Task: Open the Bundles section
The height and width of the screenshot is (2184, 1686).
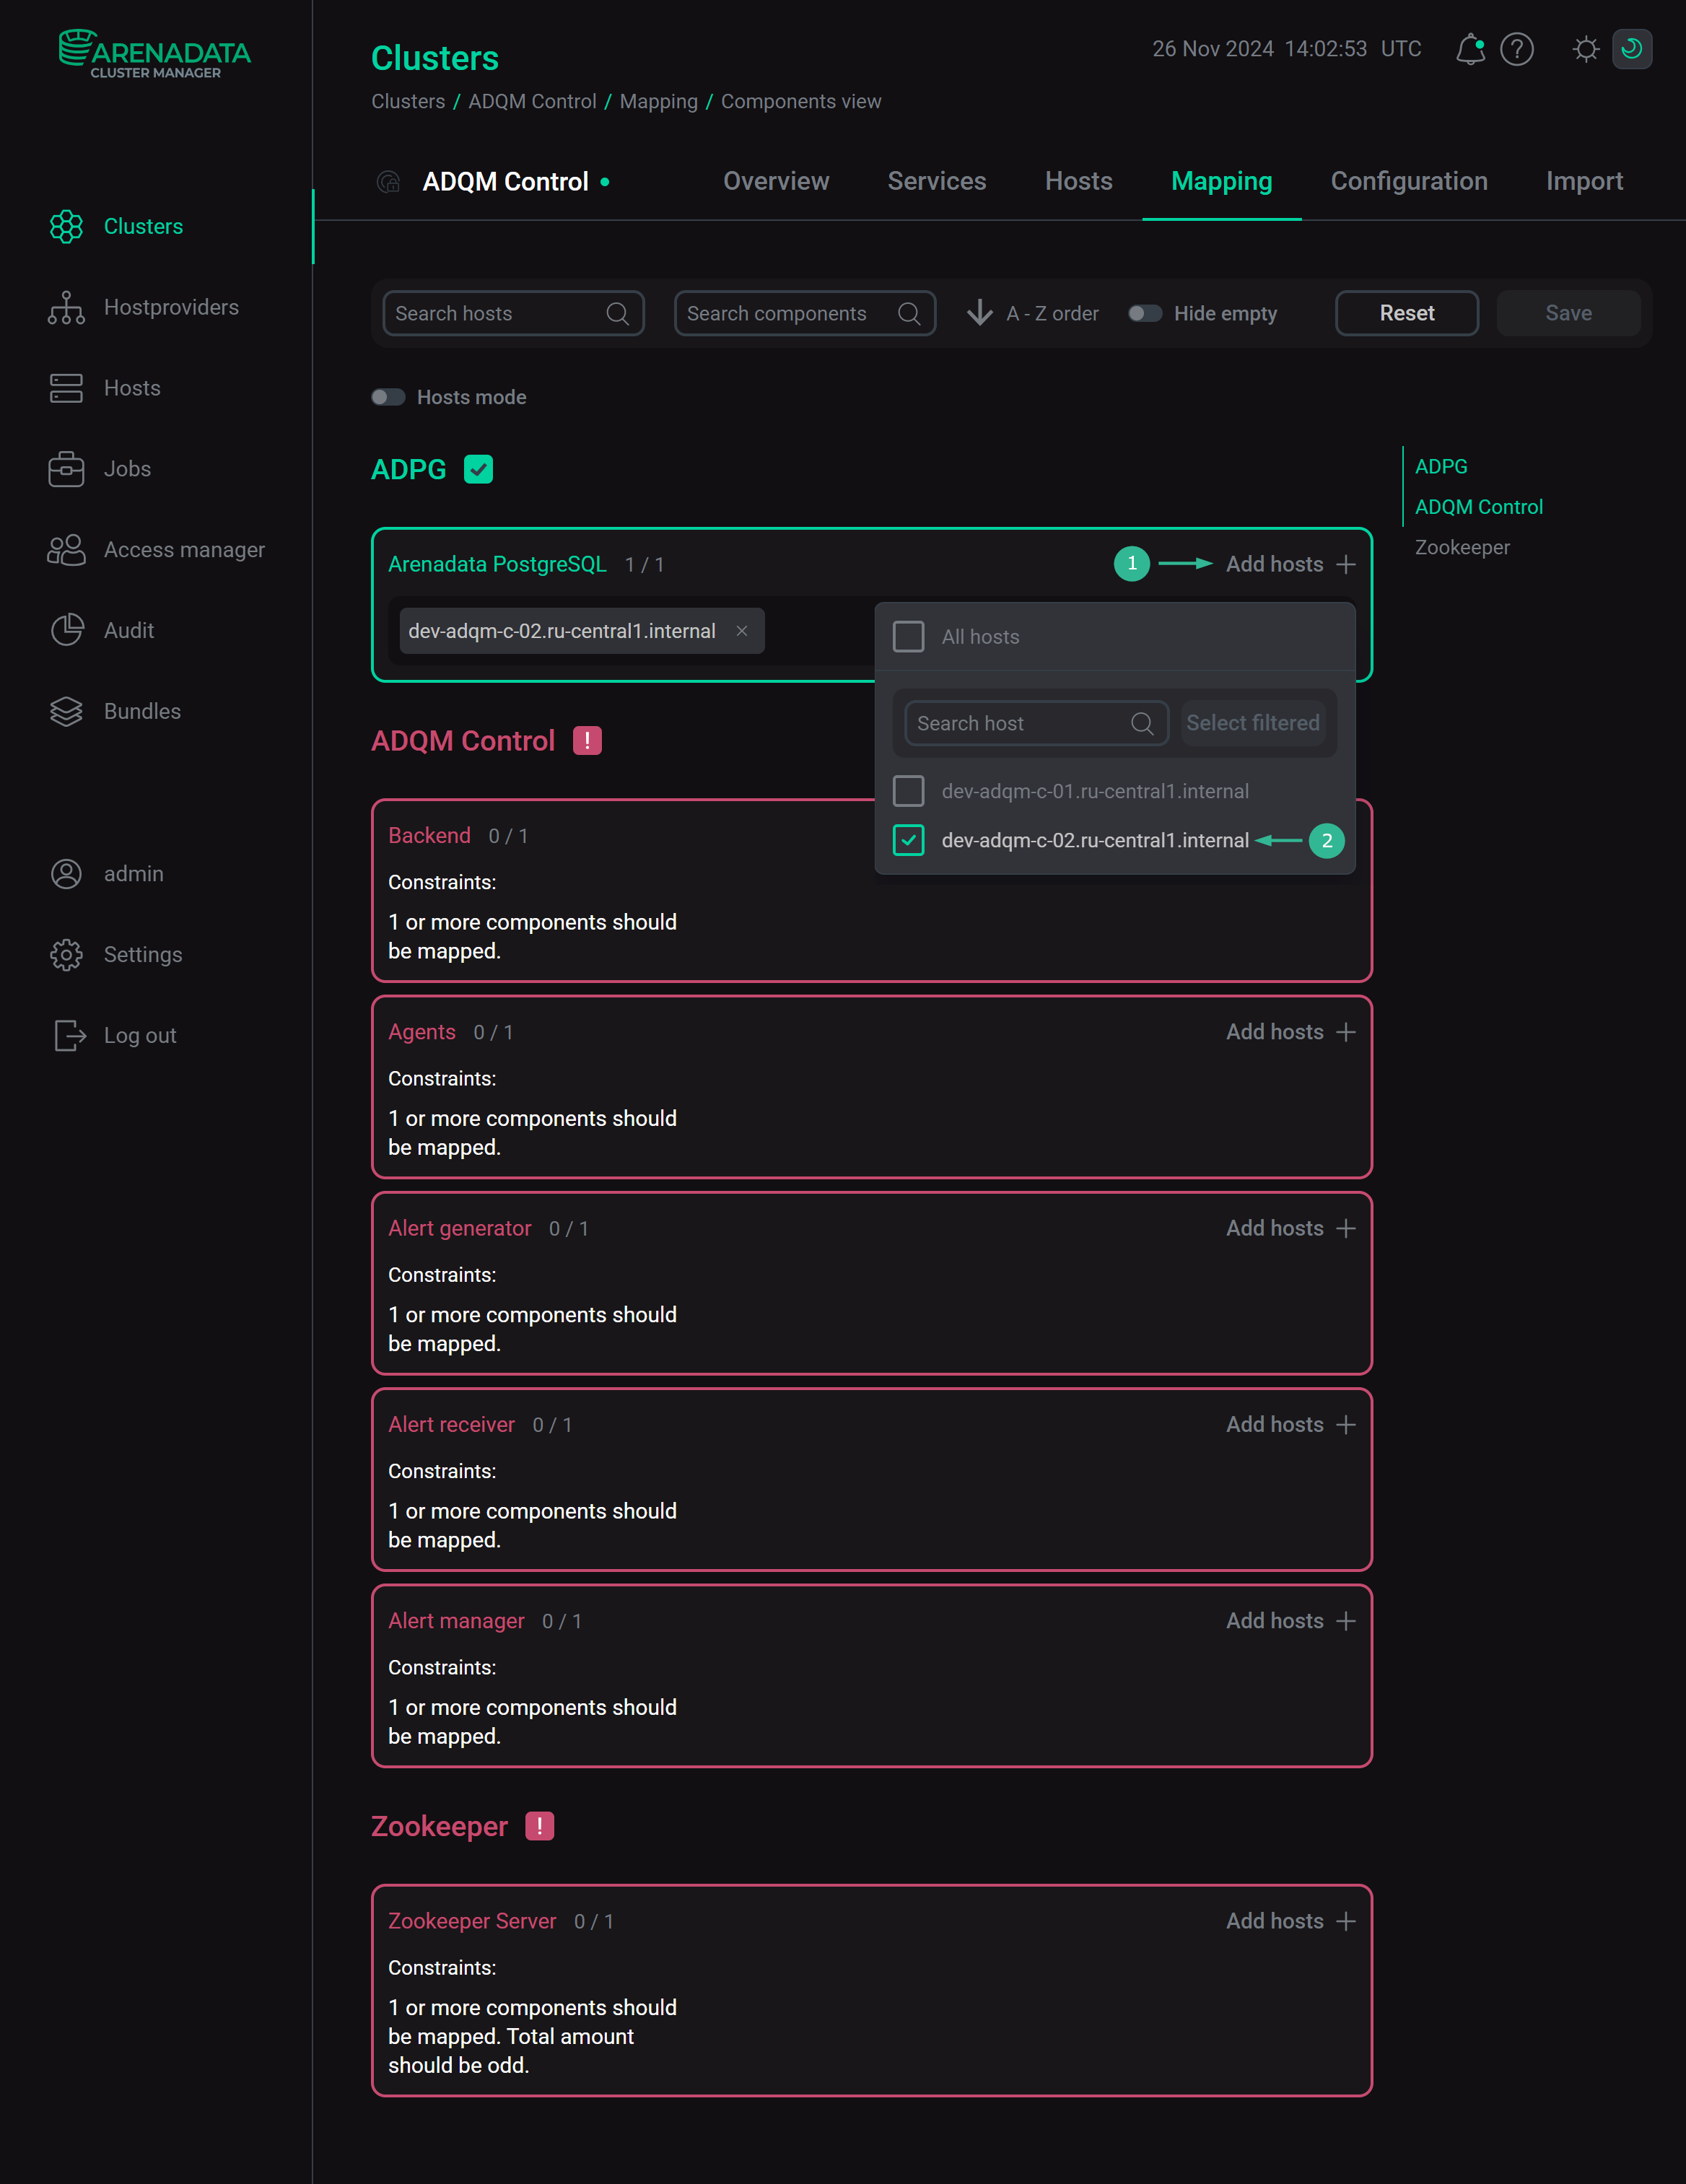Action: (141, 711)
